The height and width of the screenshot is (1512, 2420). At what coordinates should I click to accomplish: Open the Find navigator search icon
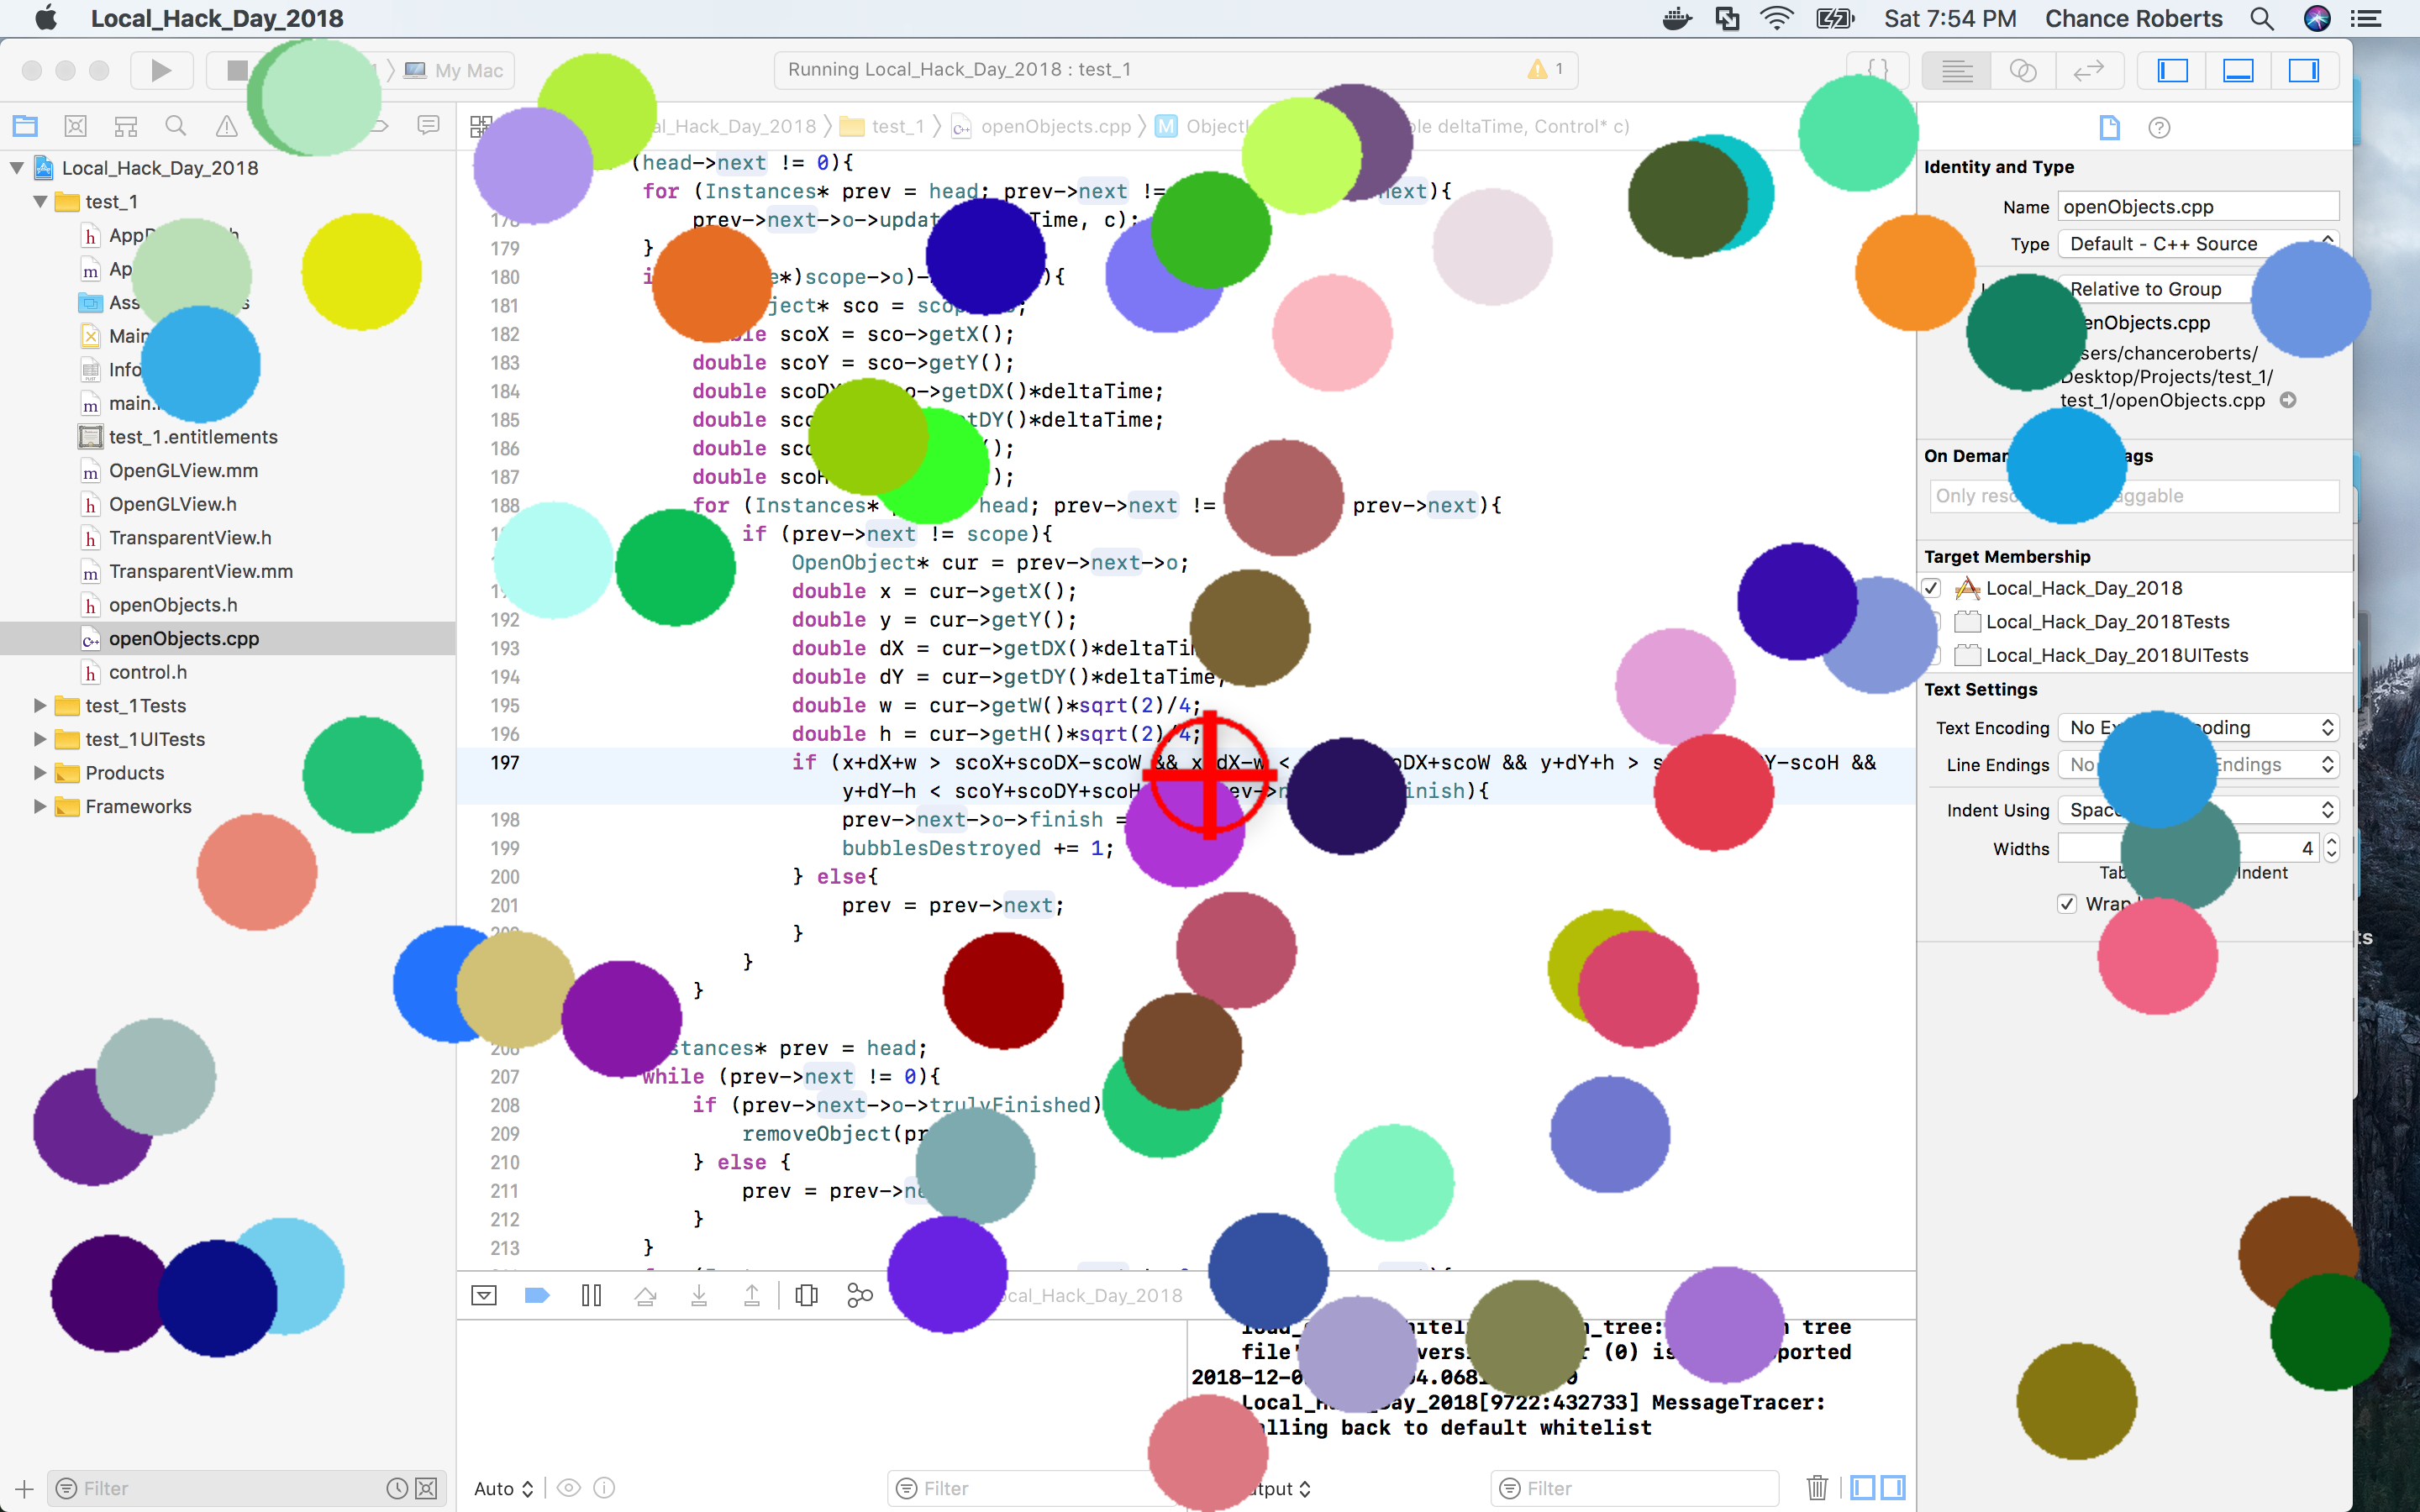[176, 126]
